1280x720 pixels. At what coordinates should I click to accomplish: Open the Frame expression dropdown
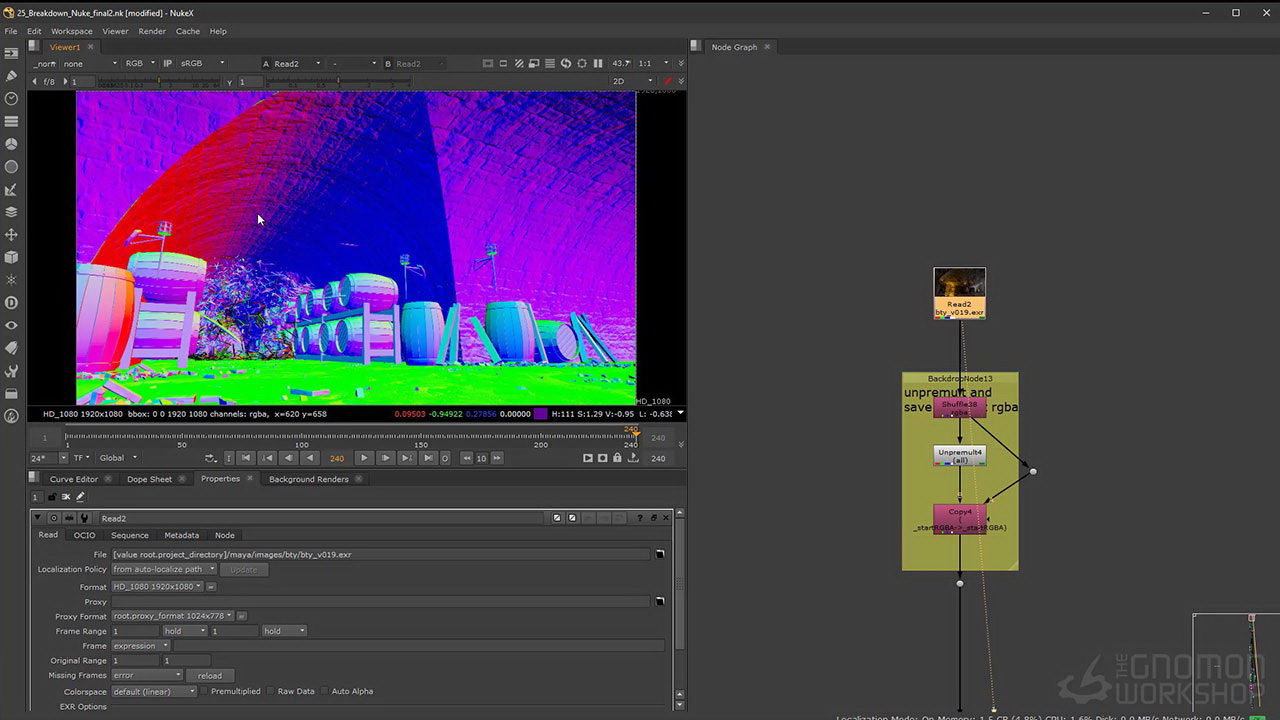141,646
